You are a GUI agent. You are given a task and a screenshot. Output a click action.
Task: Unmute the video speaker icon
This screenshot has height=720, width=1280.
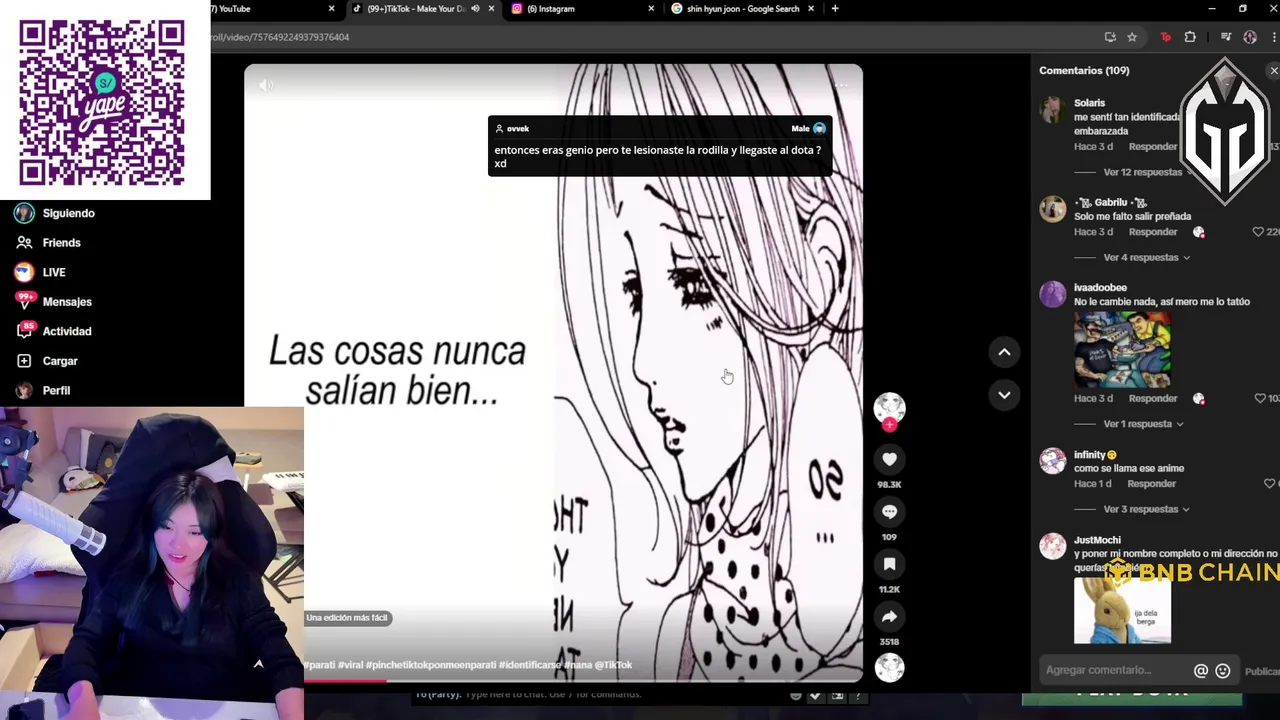tap(265, 86)
